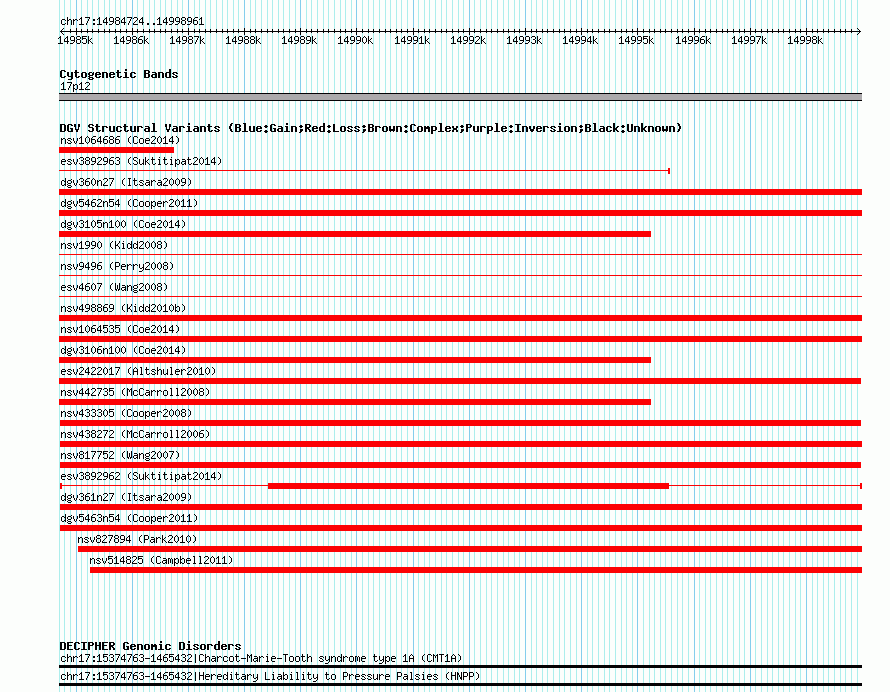Click the chr17:14984724..14998961 coordinate label

click(132, 22)
